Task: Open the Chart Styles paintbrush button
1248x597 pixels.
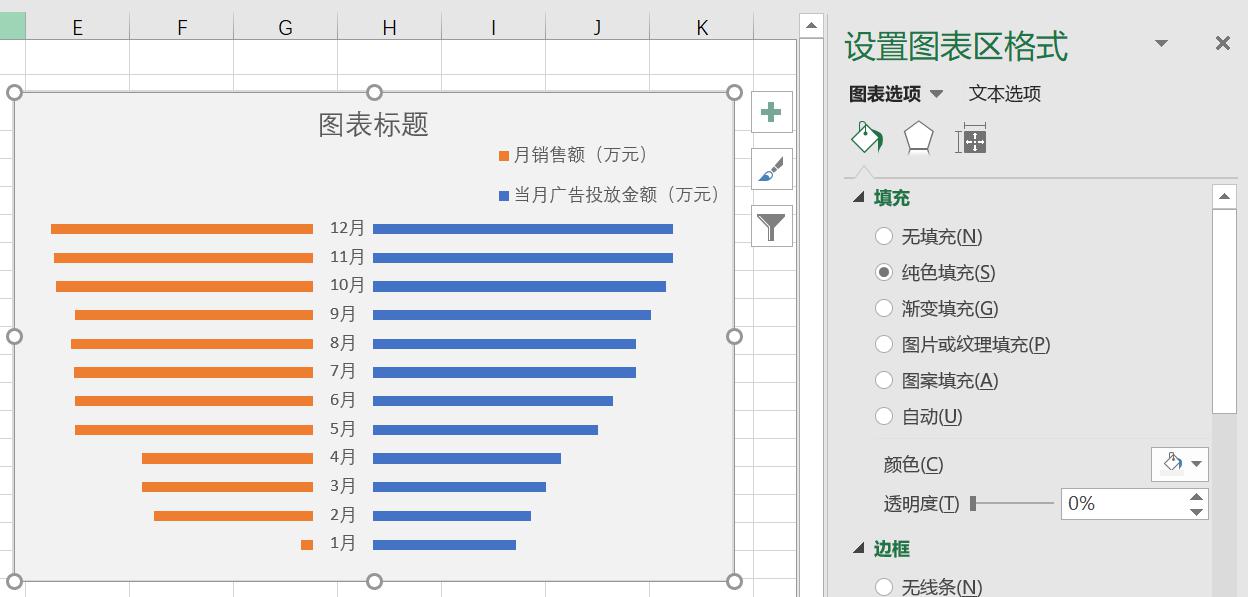Action: coord(771,170)
